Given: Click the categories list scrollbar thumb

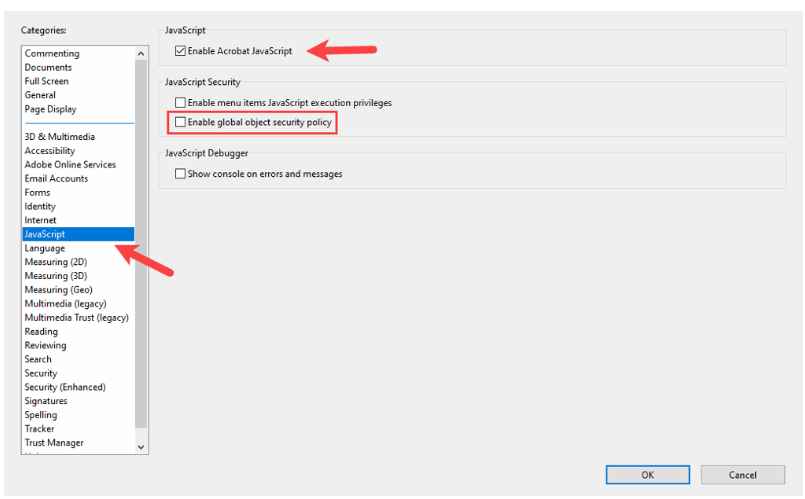Looking at the screenshot, I should [x=141, y=240].
